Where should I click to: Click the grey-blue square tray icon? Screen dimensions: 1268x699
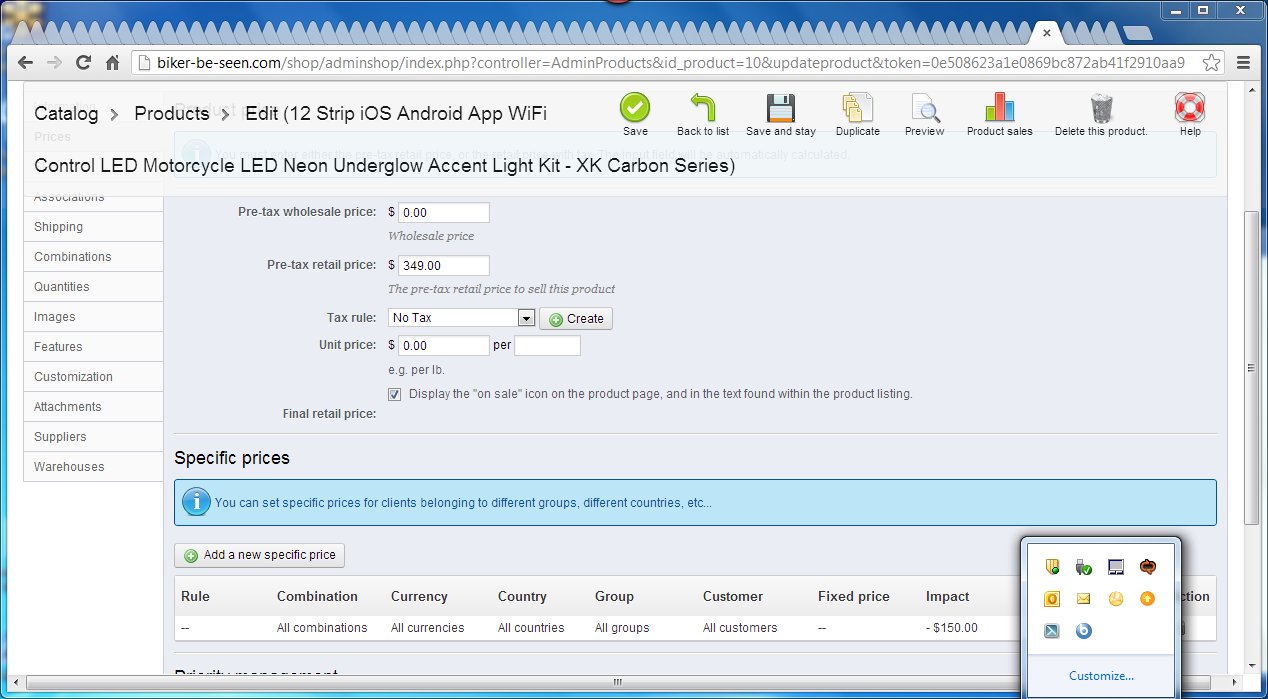click(x=1052, y=631)
